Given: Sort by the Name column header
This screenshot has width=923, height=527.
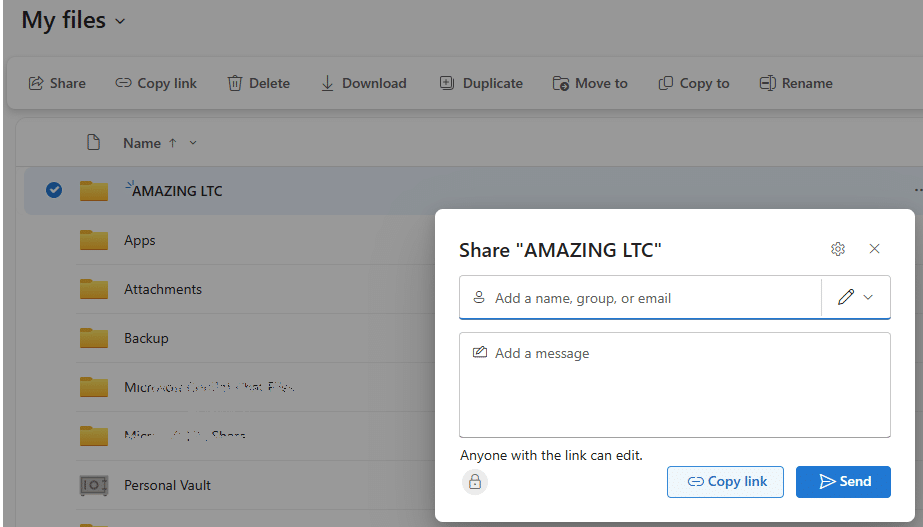Looking at the screenshot, I should click(x=142, y=143).
